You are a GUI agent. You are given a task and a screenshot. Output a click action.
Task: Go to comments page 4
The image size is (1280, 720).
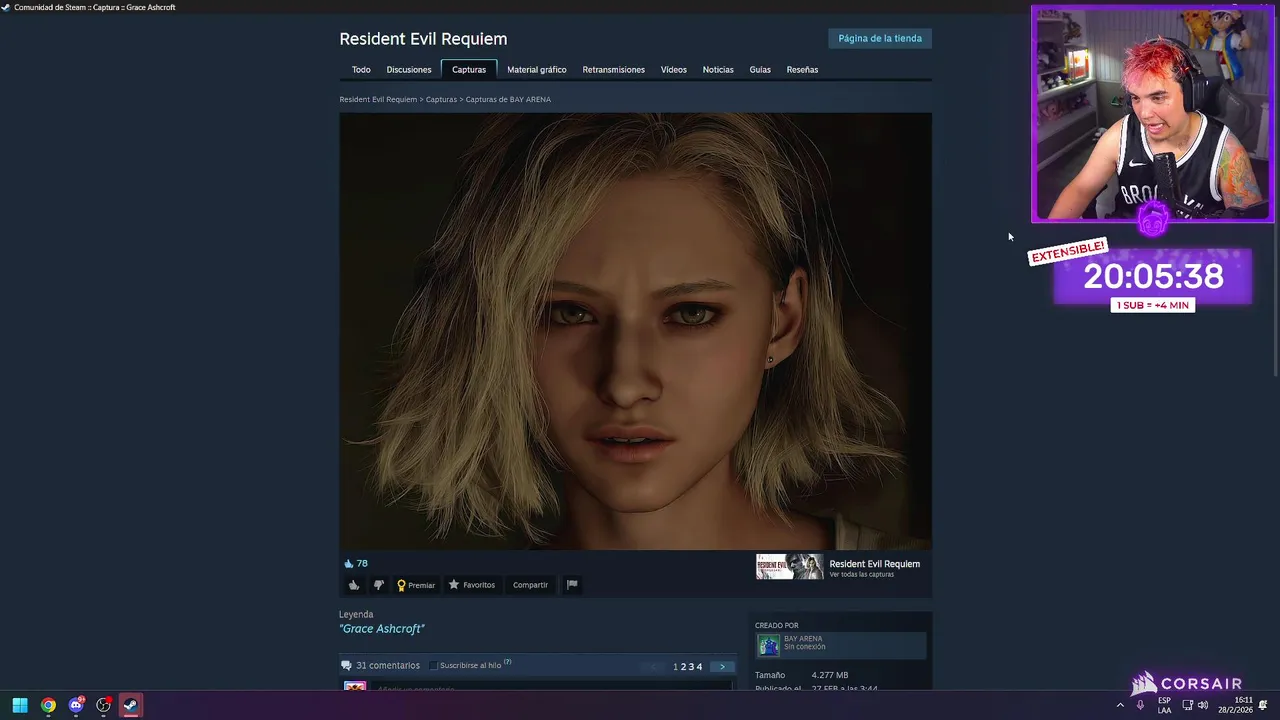click(699, 666)
